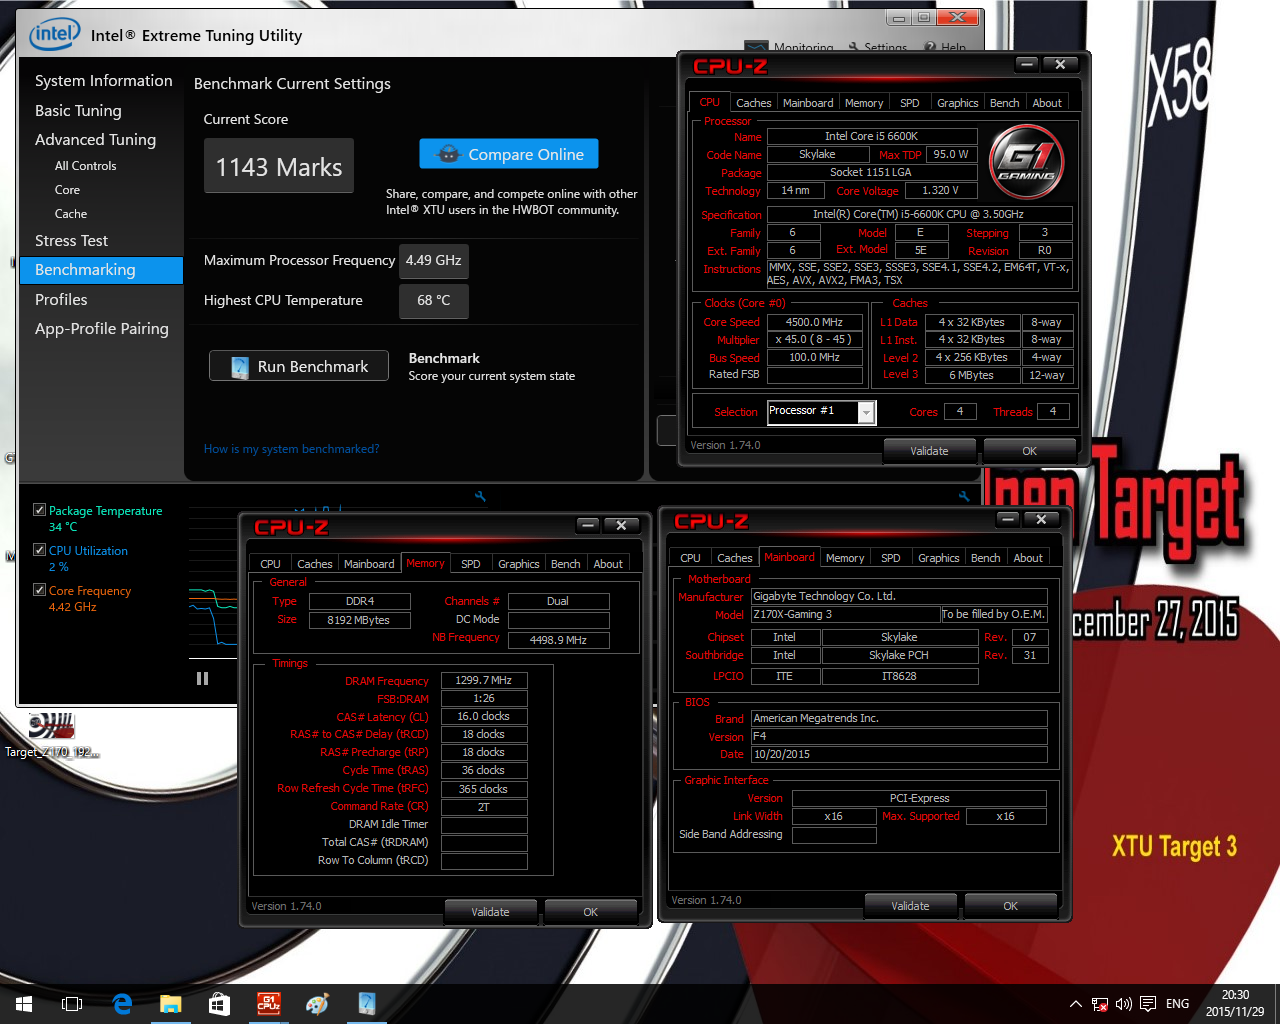
Task: Open Advanced Tuning in XTU sidebar
Action: coord(95,140)
